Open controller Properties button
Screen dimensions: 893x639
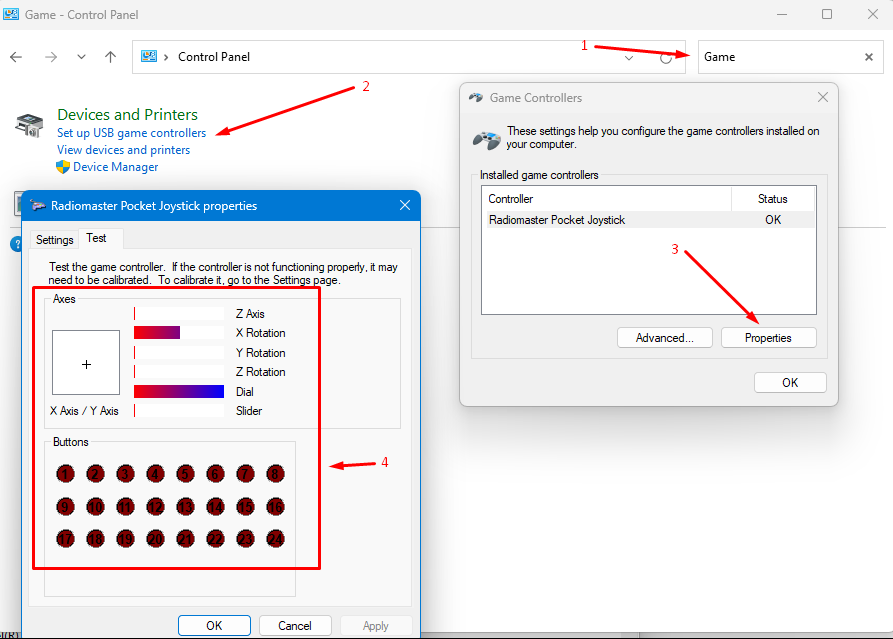pos(768,338)
